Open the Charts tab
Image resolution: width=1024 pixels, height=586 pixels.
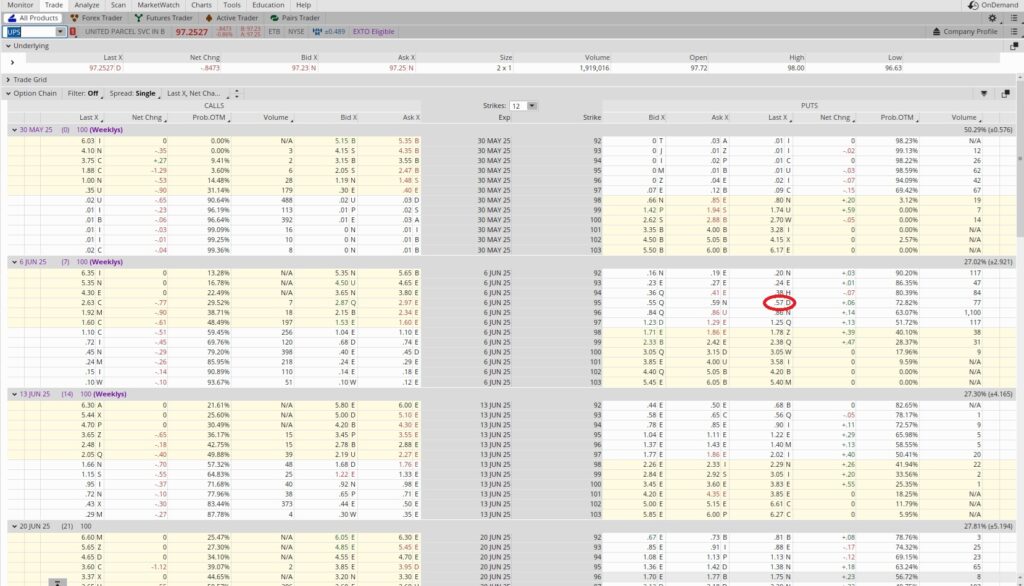[x=201, y=5]
